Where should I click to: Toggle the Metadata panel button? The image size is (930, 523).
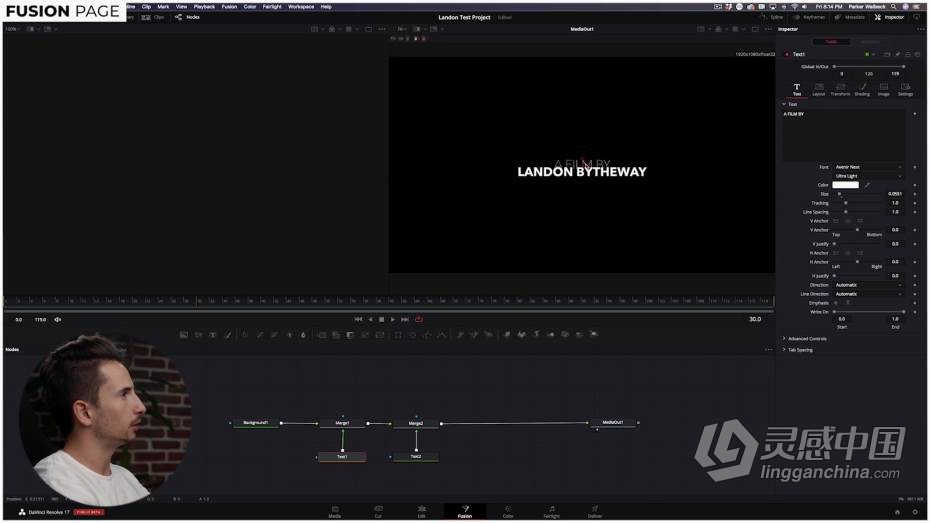pyautogui.click(x=850, y=17)
